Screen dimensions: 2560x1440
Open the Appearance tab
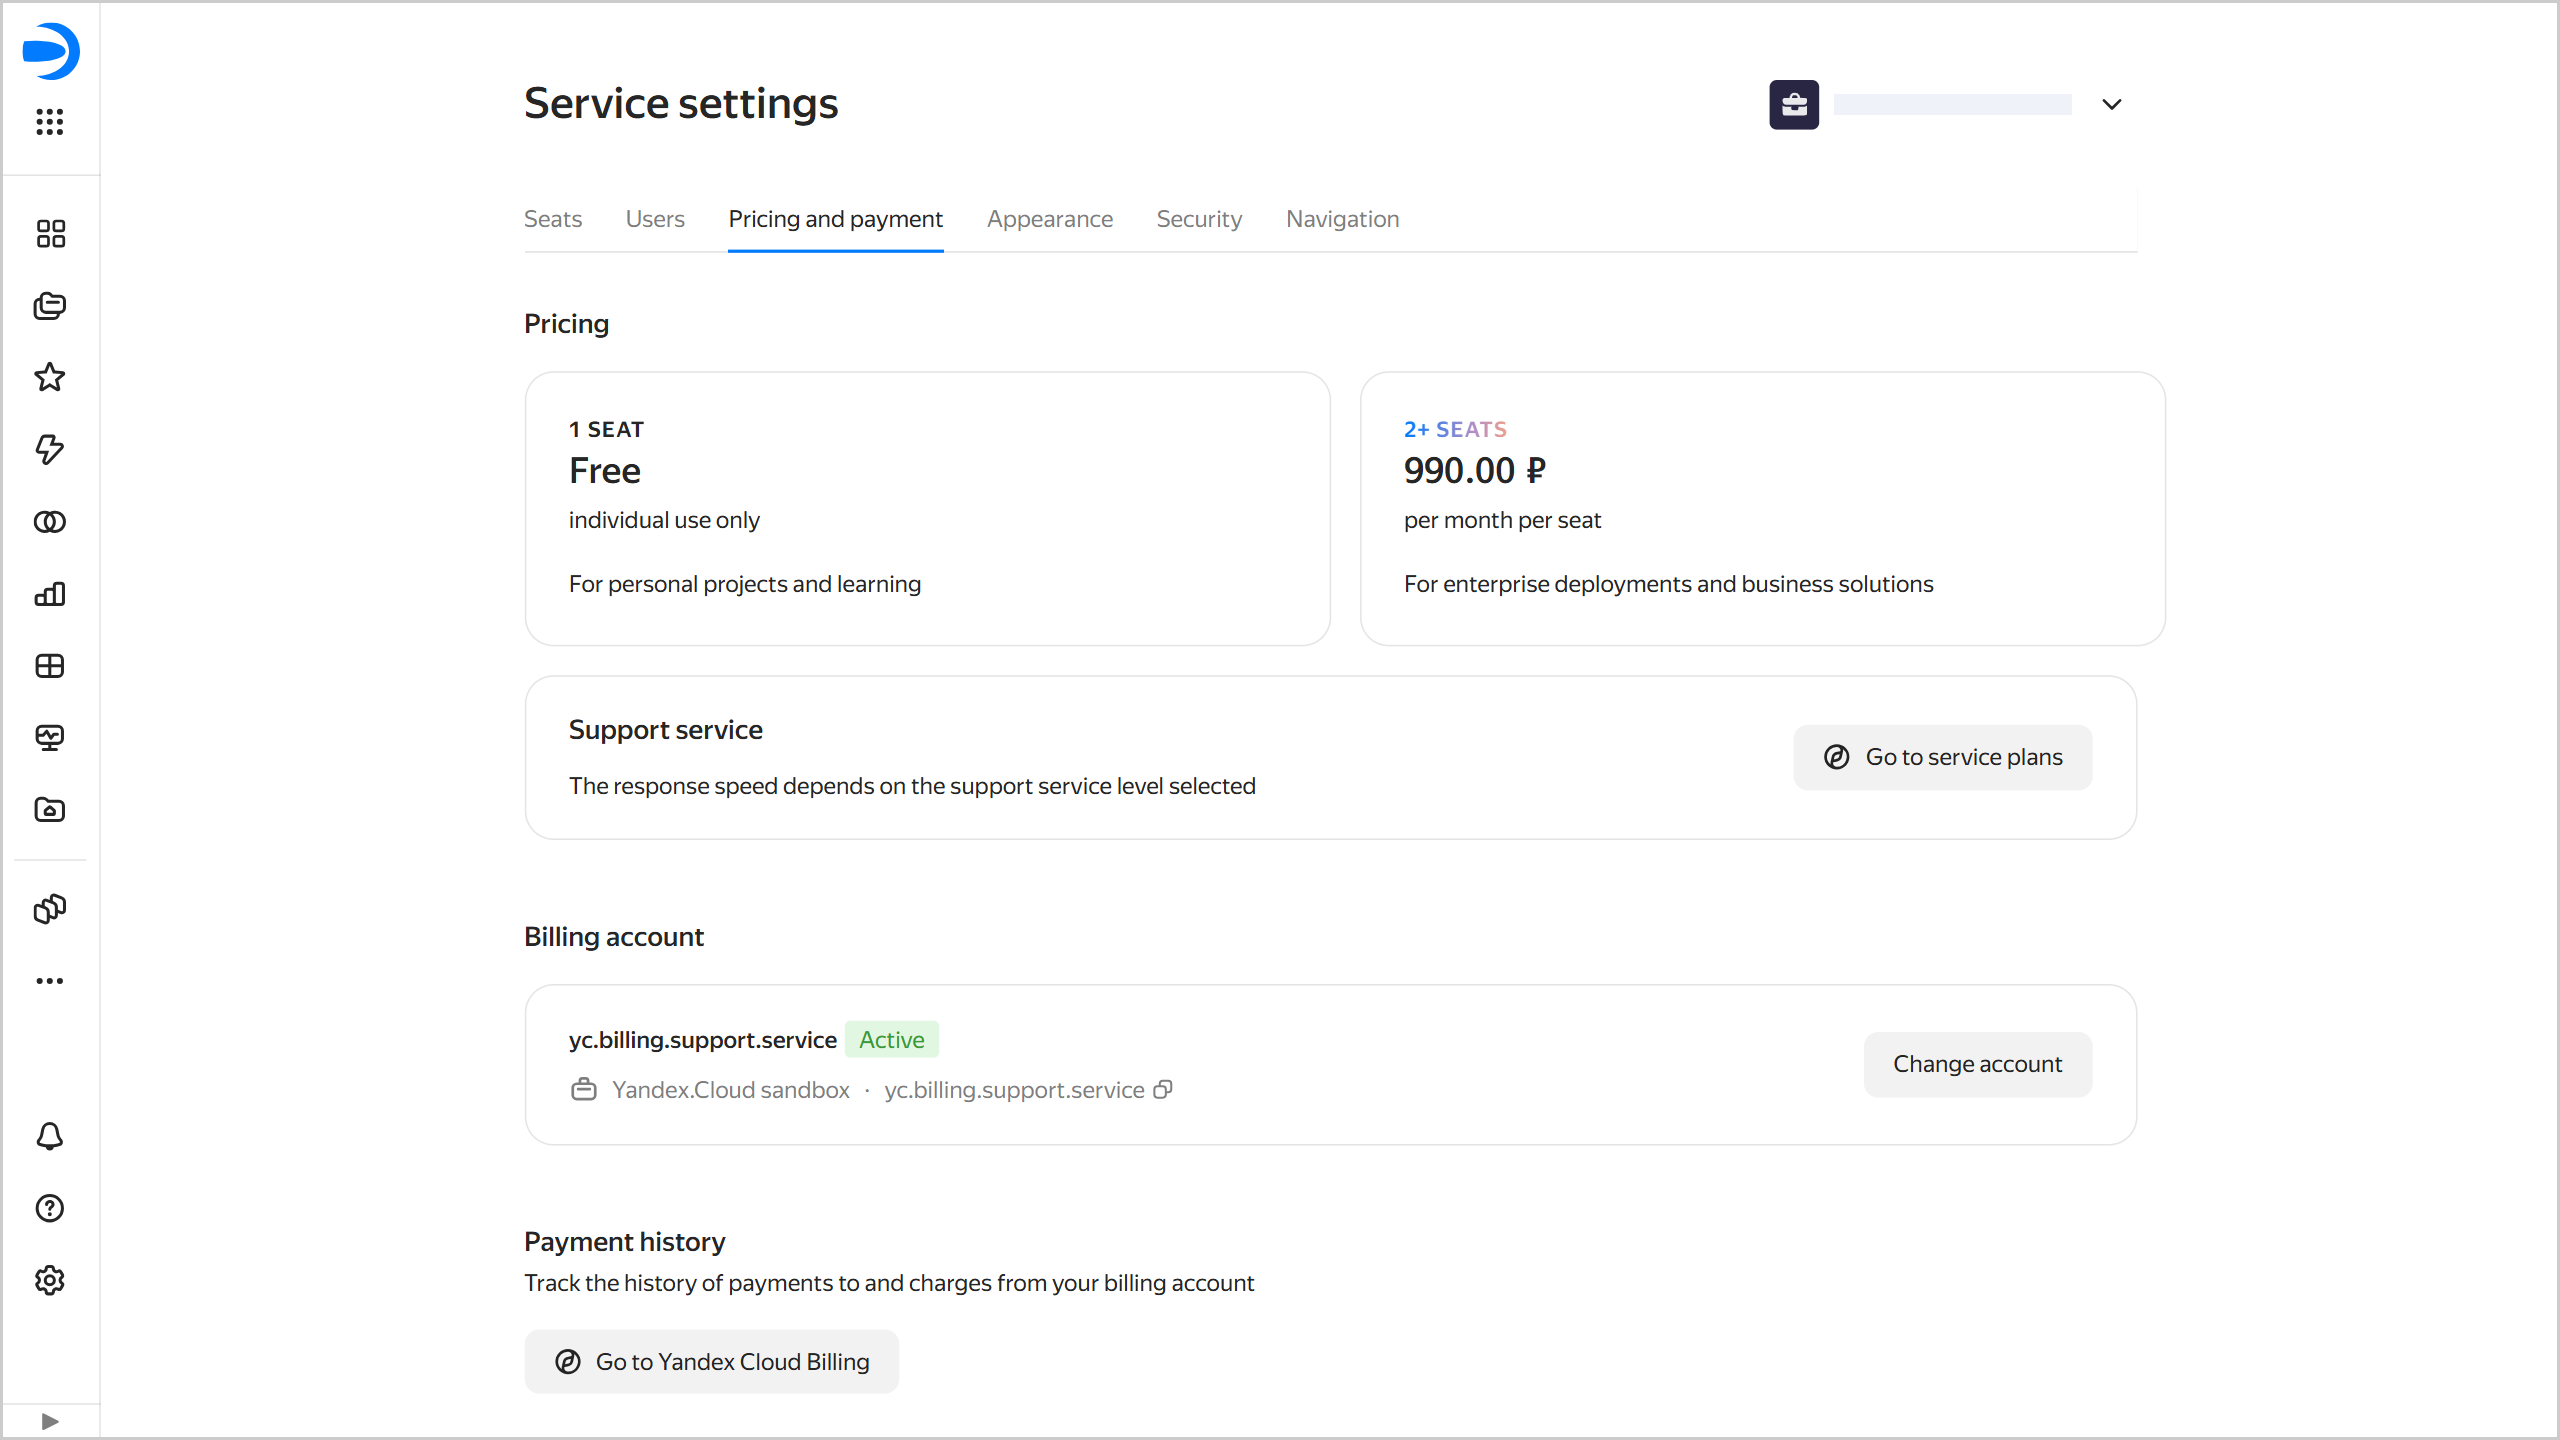coord(1049,219)
